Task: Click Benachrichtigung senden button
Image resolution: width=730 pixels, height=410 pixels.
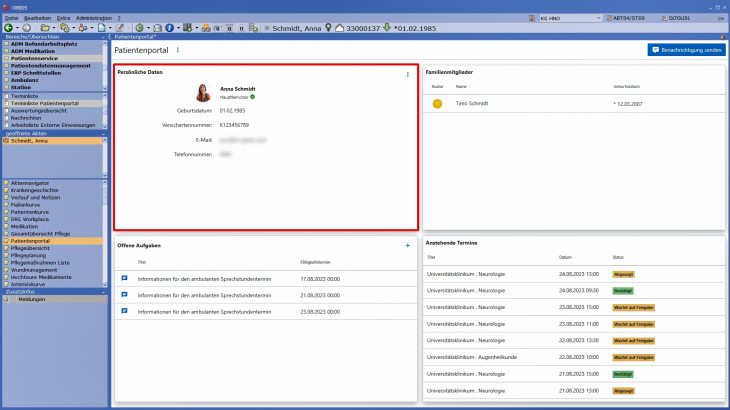Action: coord(685,49)
